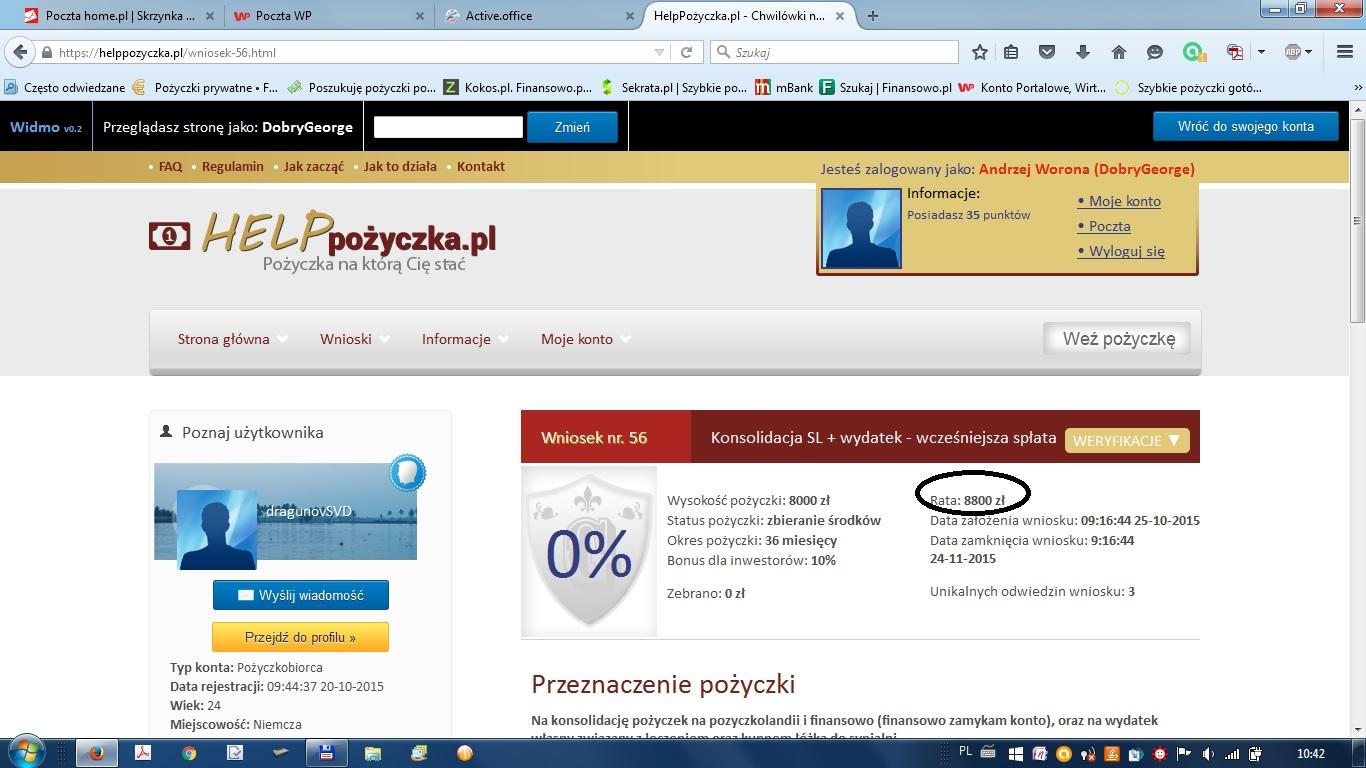Open the Jak zacząć link

click(313, 167)
